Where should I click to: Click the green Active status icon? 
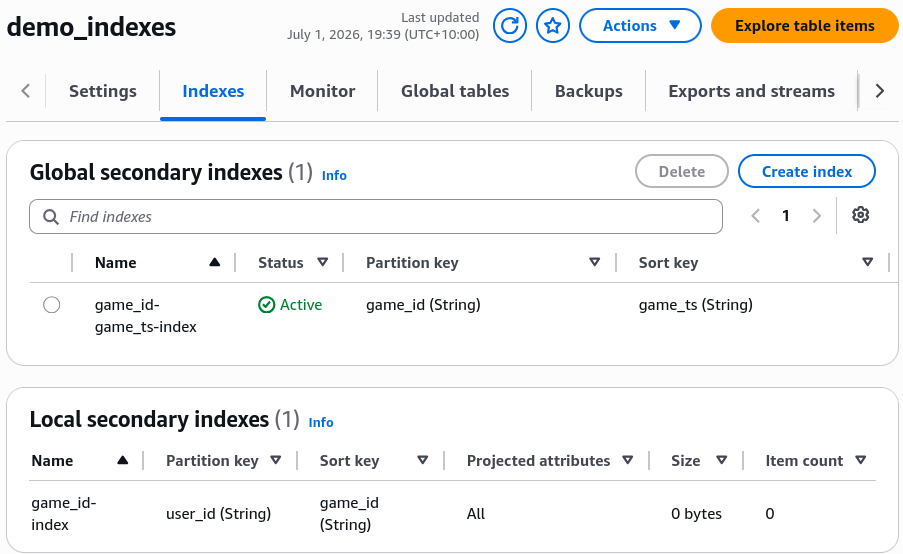(267, 305)
